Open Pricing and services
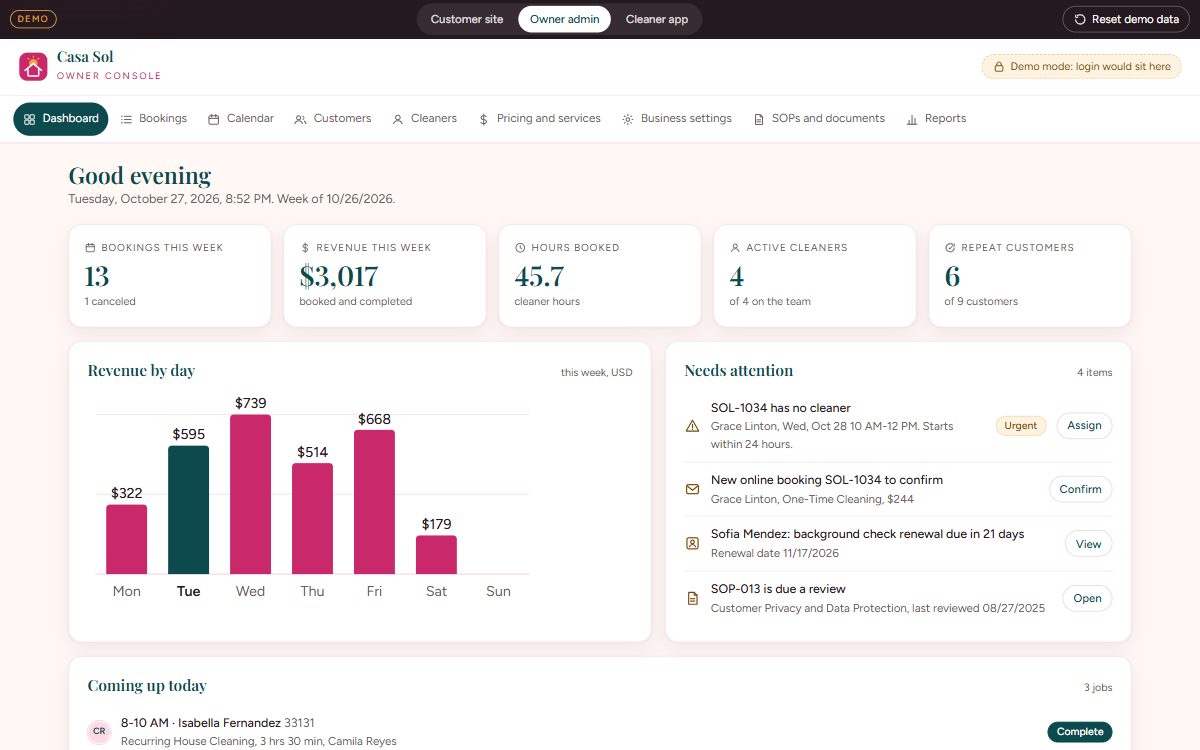This screenshot has width=1200, height=750. point(539,118)
